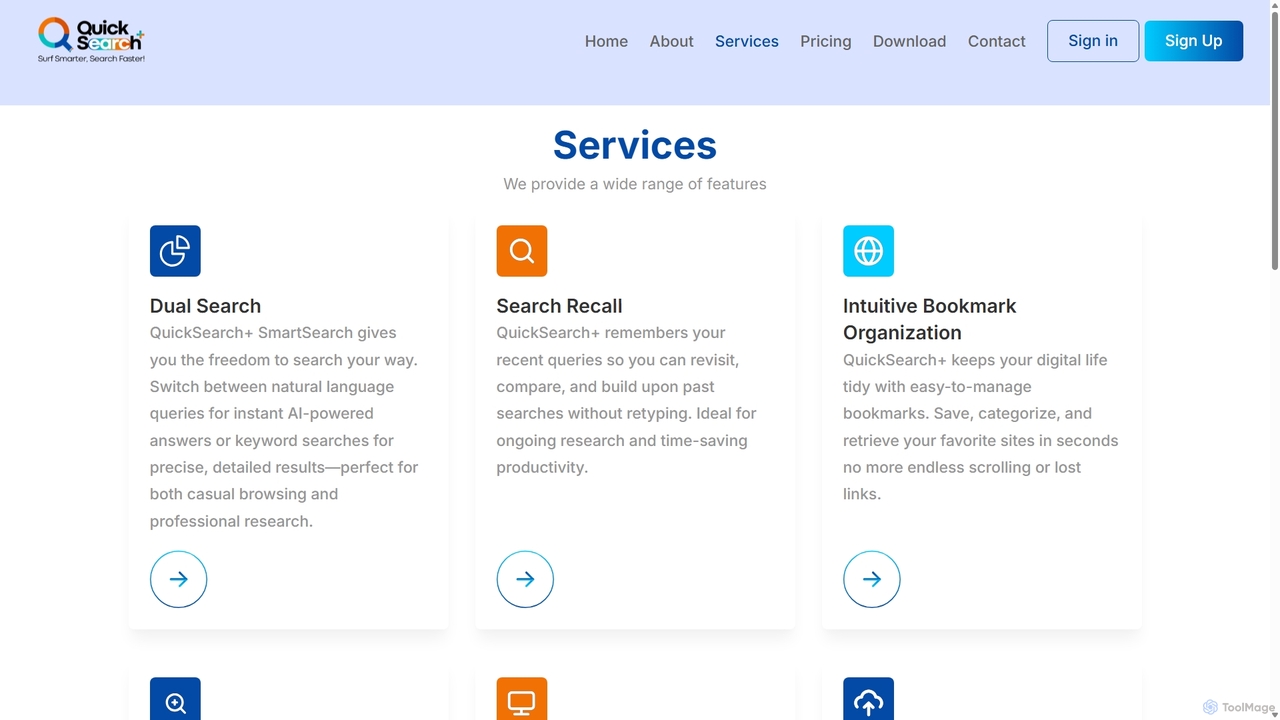Open Search Recall arrow button
The width and height of the screenshot is (1280, 720).
coord(525,579)
